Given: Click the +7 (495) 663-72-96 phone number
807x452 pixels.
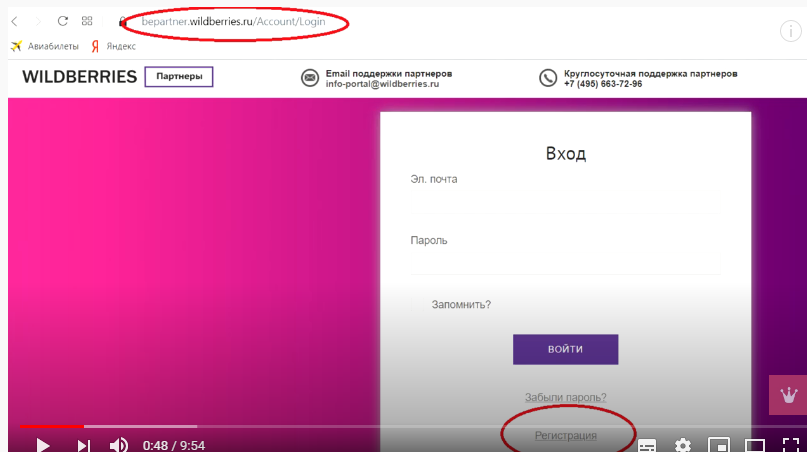Looking at the screenshot, I should pyautogui.click(x=603, y=84).
